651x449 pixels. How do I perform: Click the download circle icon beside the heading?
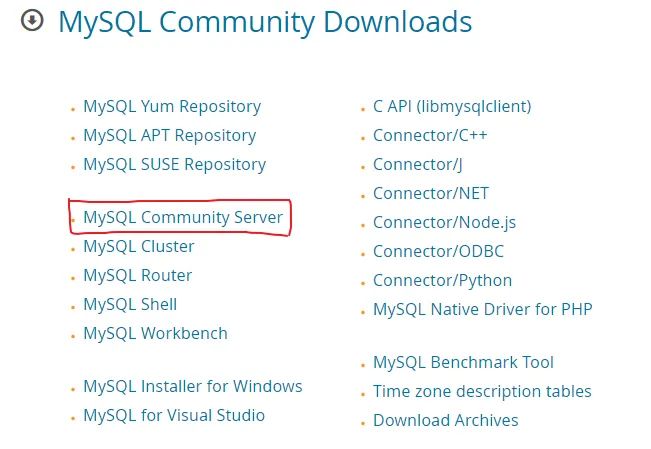click(x=32, y=20)
